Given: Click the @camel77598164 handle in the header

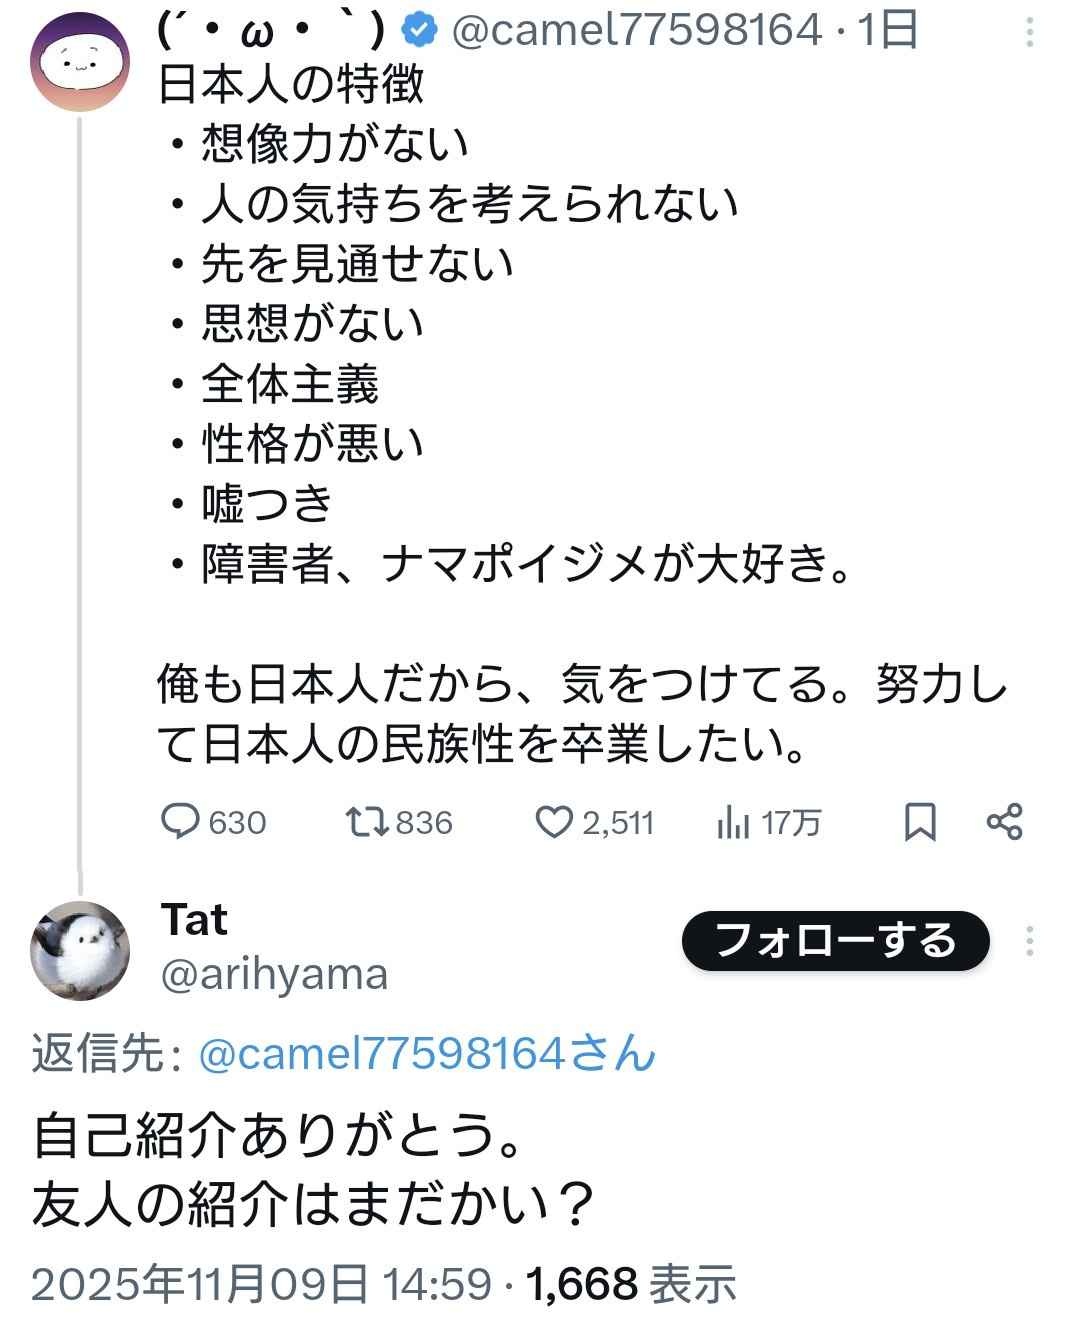Looking at the screenshot, I should coord(636,31).
